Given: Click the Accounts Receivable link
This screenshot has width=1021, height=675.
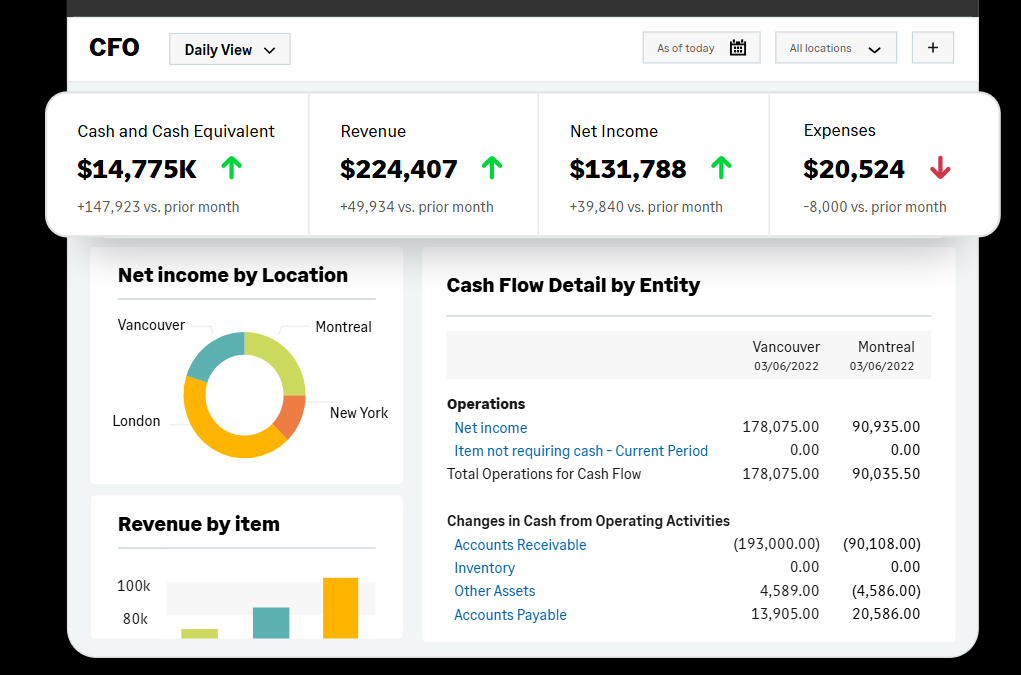Looking at the screenshot, I should (520, 545).
